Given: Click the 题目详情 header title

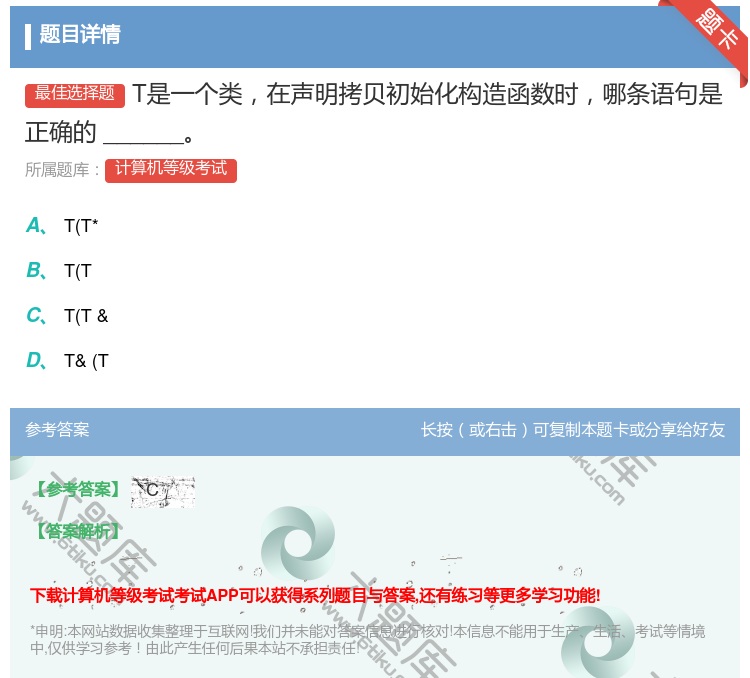Looking at the screenshot, I should click(x=79, y=34).
